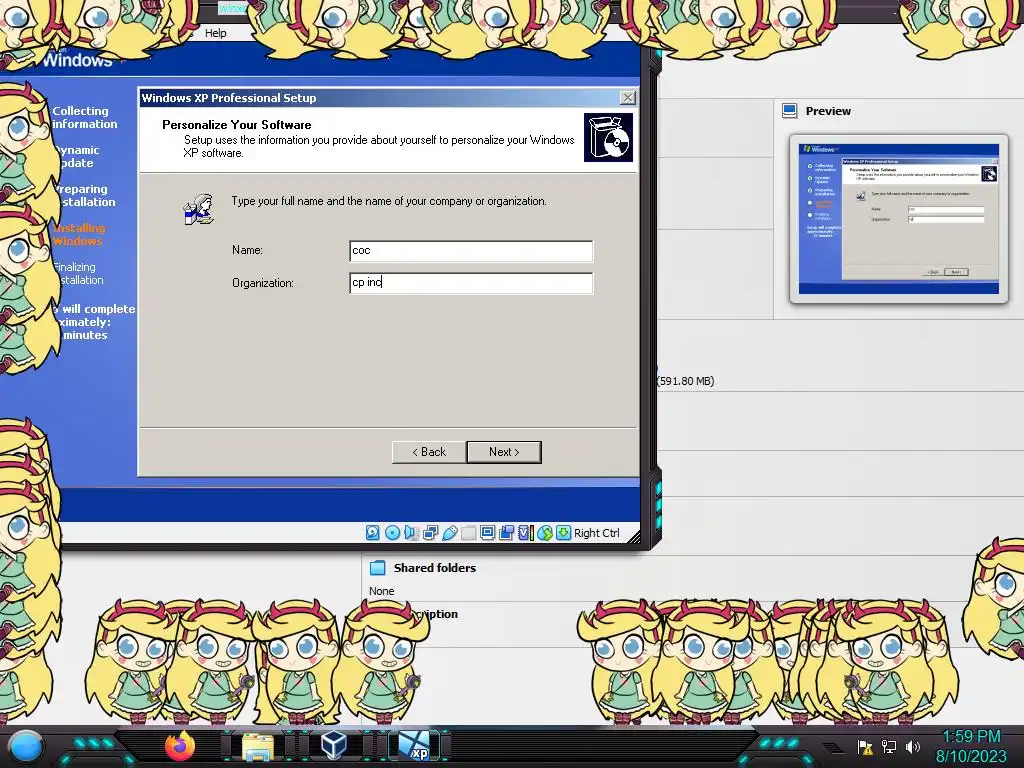
Task: Click the volume speaker tray icon
Action: tap(912, 746)
